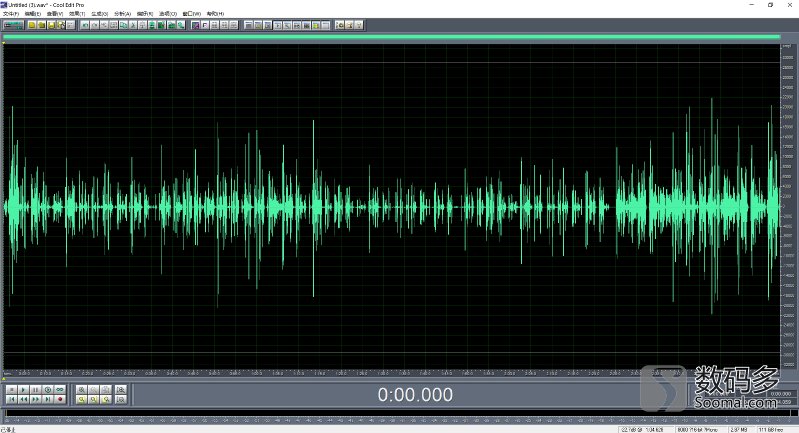Open the 窗口(W) Window menu

click(191, 14)
